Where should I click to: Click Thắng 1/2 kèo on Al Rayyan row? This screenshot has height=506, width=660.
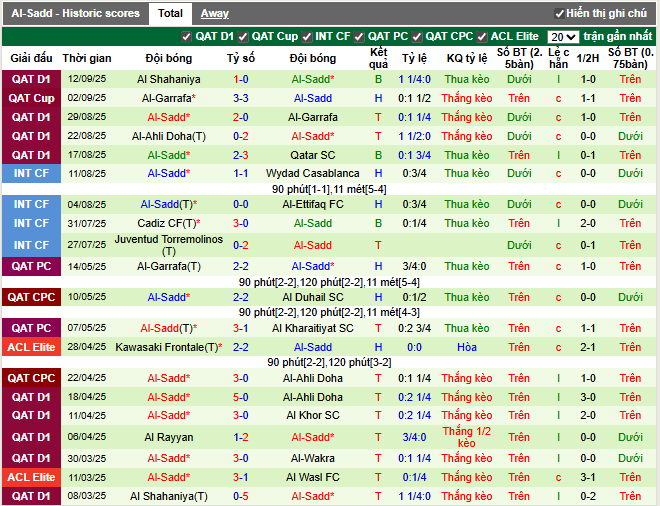467,437
